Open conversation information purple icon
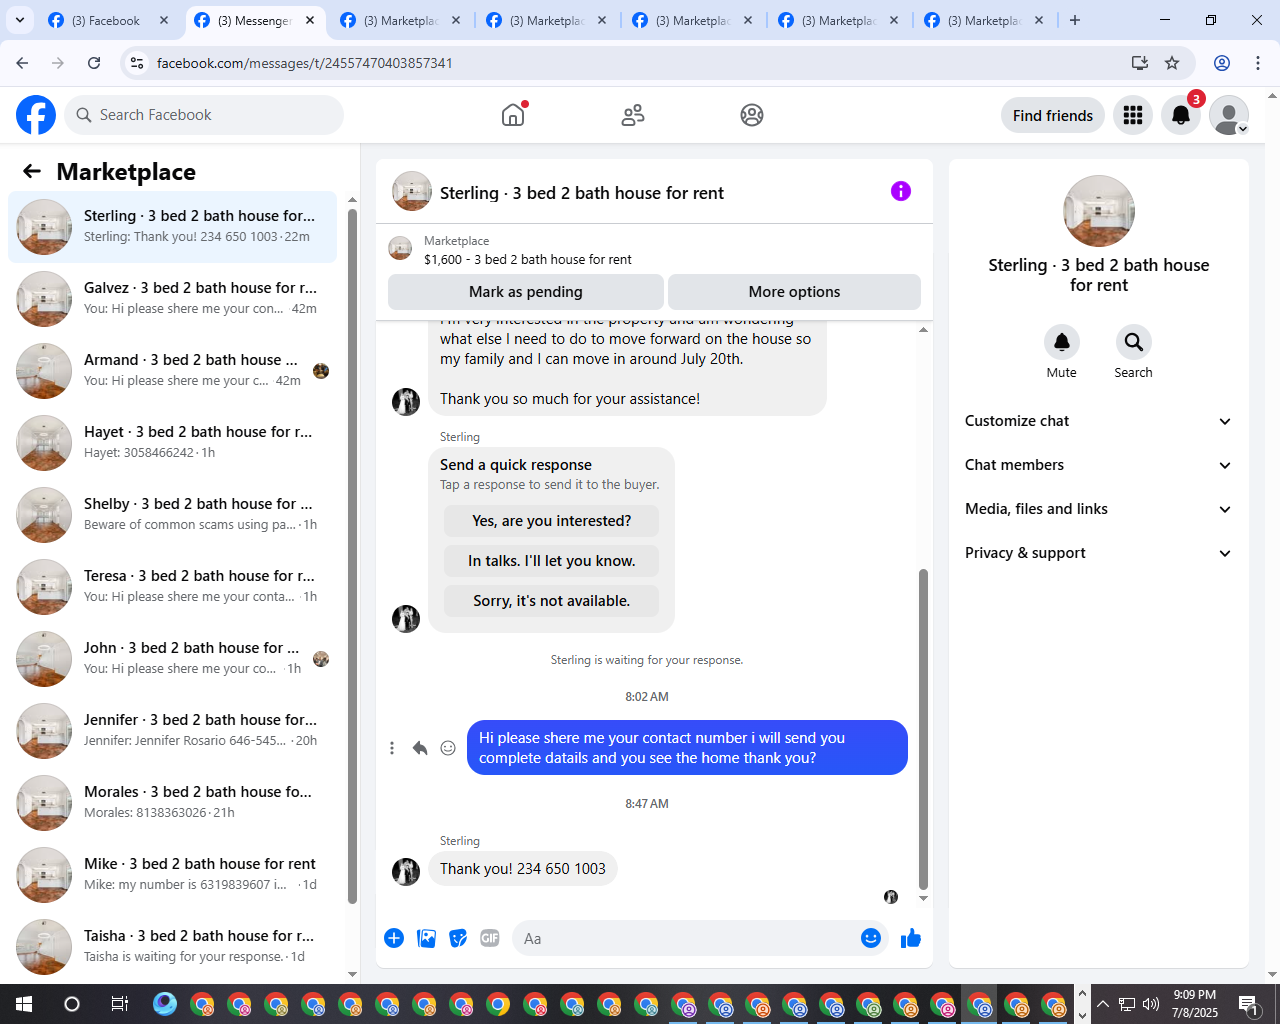1280x1024 pixels. coord(901,191)
